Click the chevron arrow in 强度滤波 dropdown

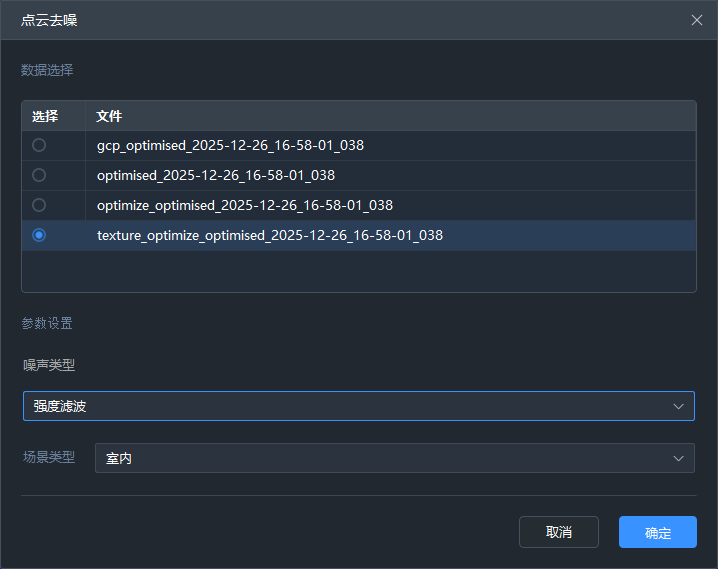click(x=679, y=406)
